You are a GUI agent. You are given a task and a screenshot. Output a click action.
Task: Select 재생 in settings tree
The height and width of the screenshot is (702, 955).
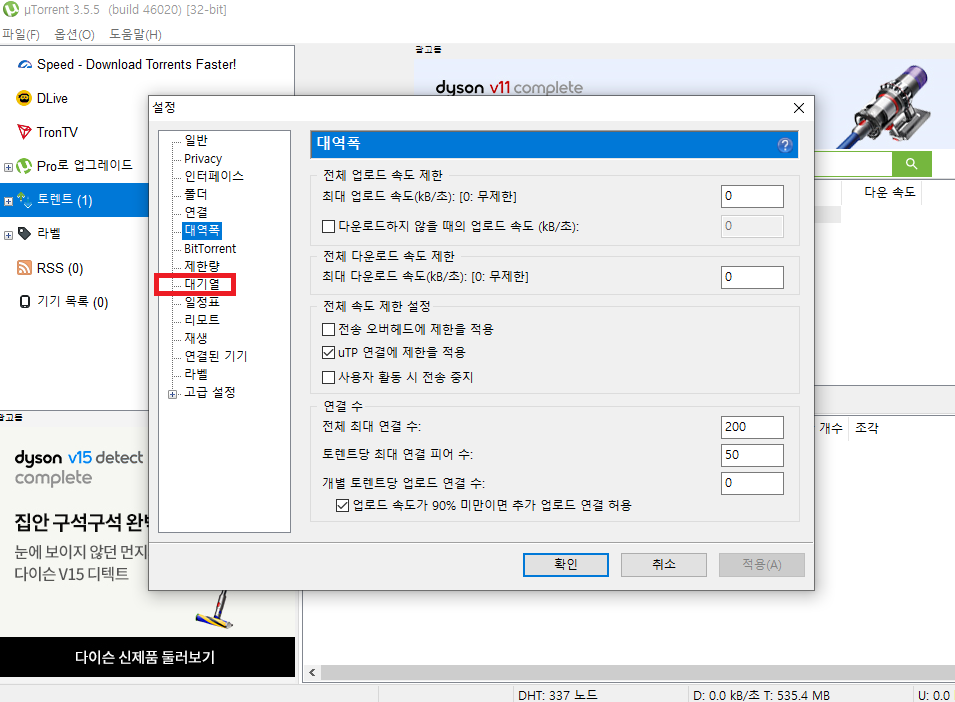click(196, 338)
